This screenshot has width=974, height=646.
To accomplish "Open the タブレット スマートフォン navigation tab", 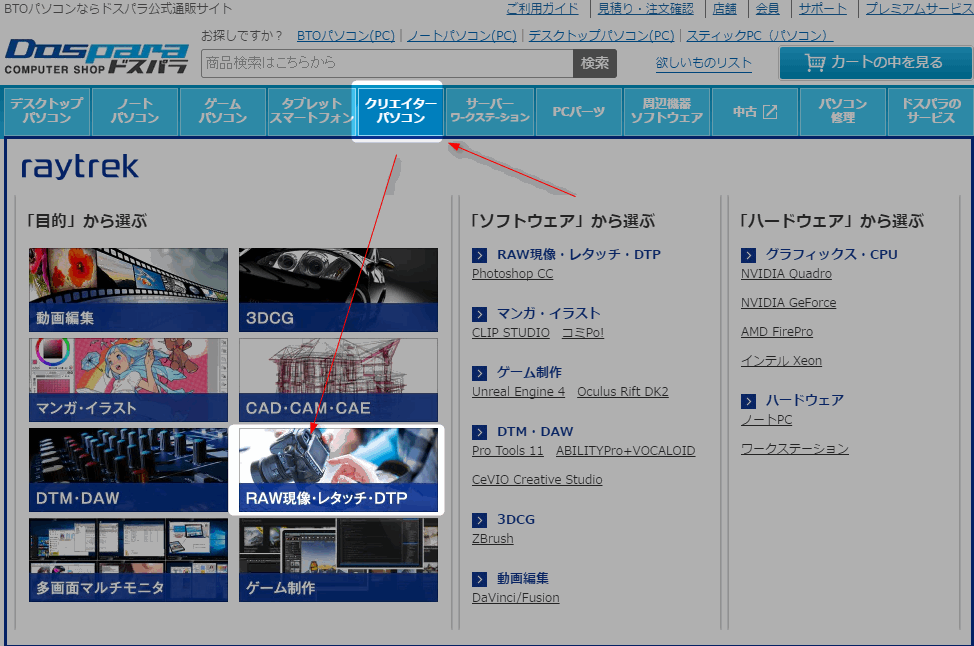I will coord(311,112).
